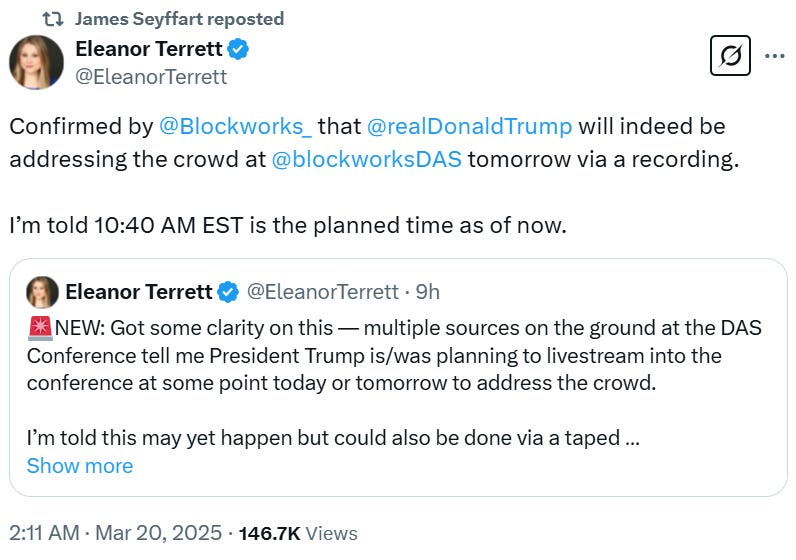Click the repost arrows icon

point(53,19)
